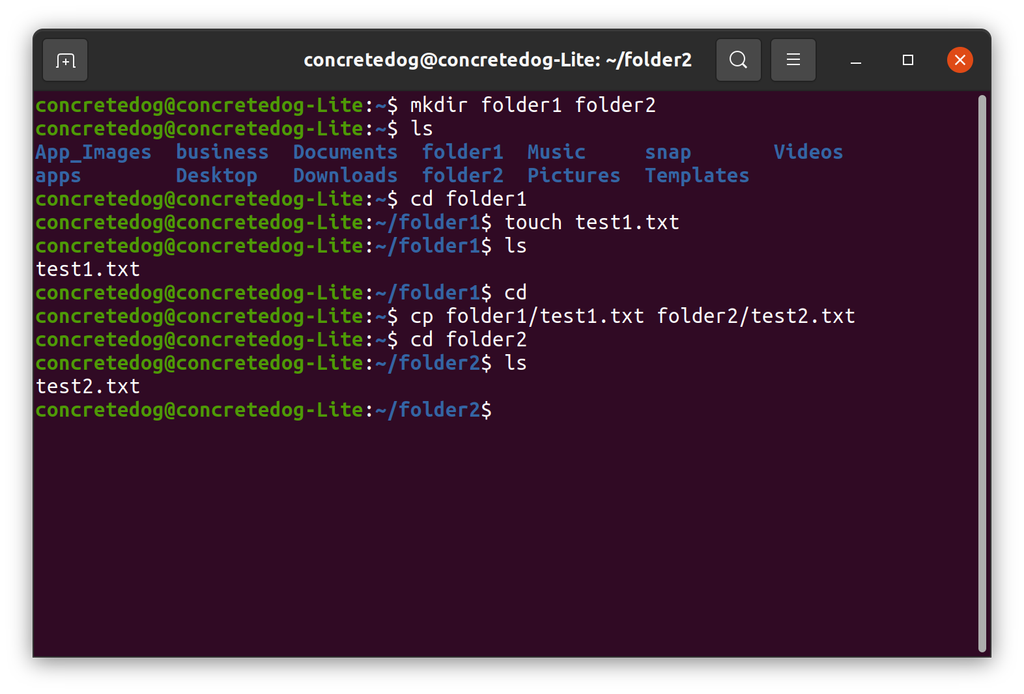The height and width of the screenshot is (694, 1024).
Task: Open a new terminal tab
Action: click(64, 59)
